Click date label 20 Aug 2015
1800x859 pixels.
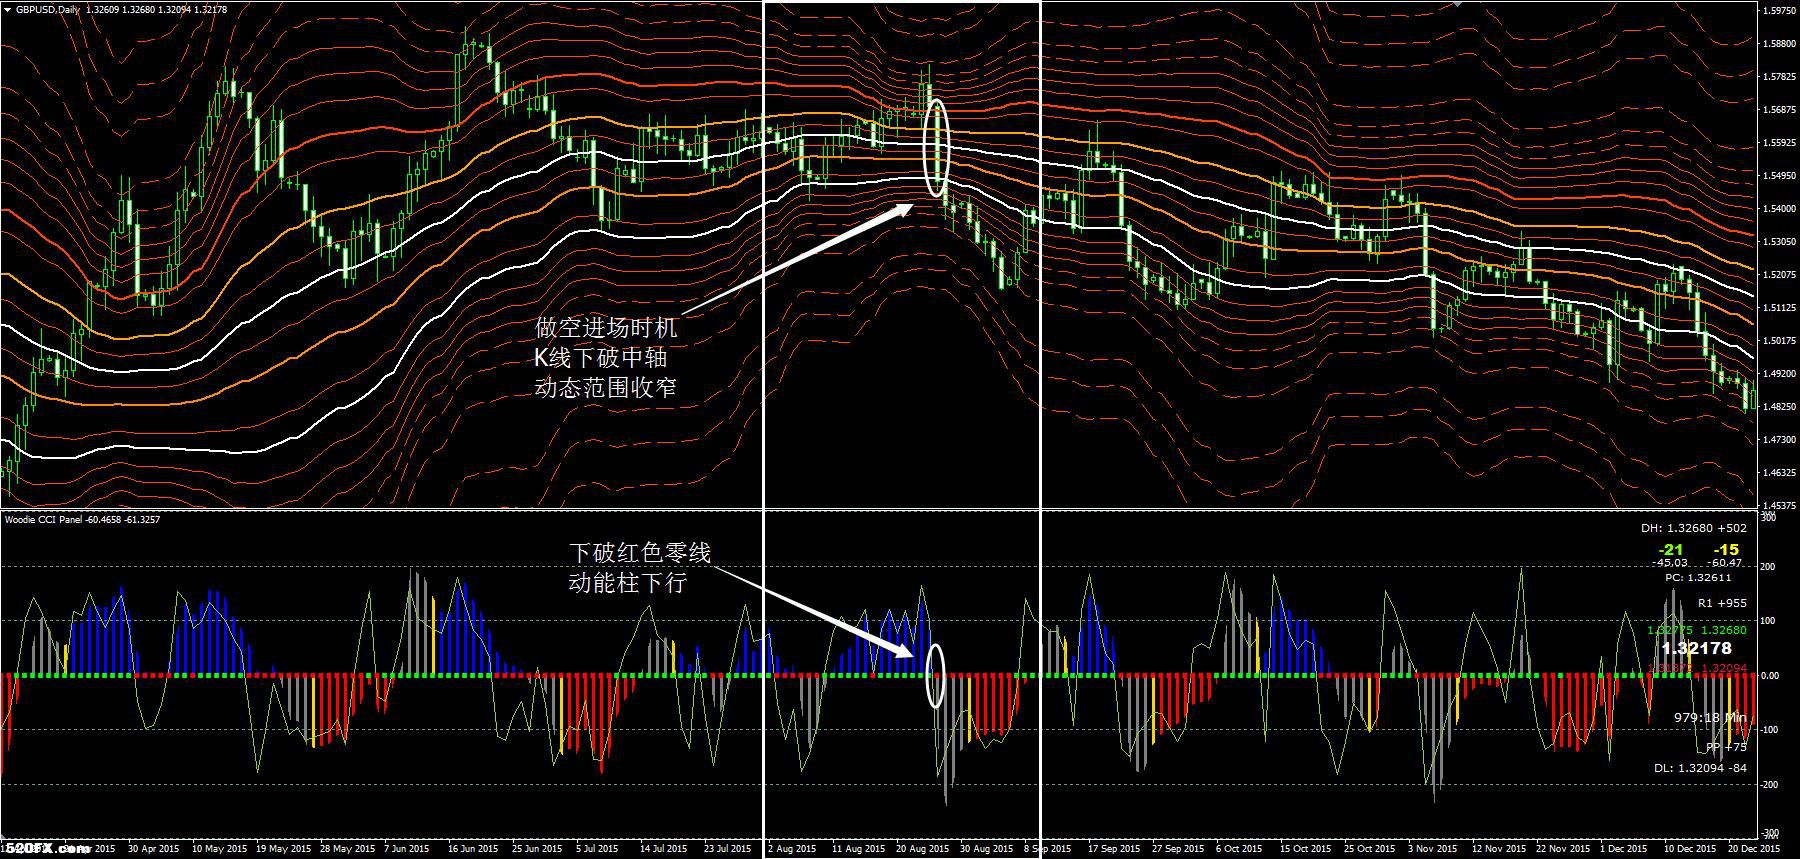coord(922,849)
